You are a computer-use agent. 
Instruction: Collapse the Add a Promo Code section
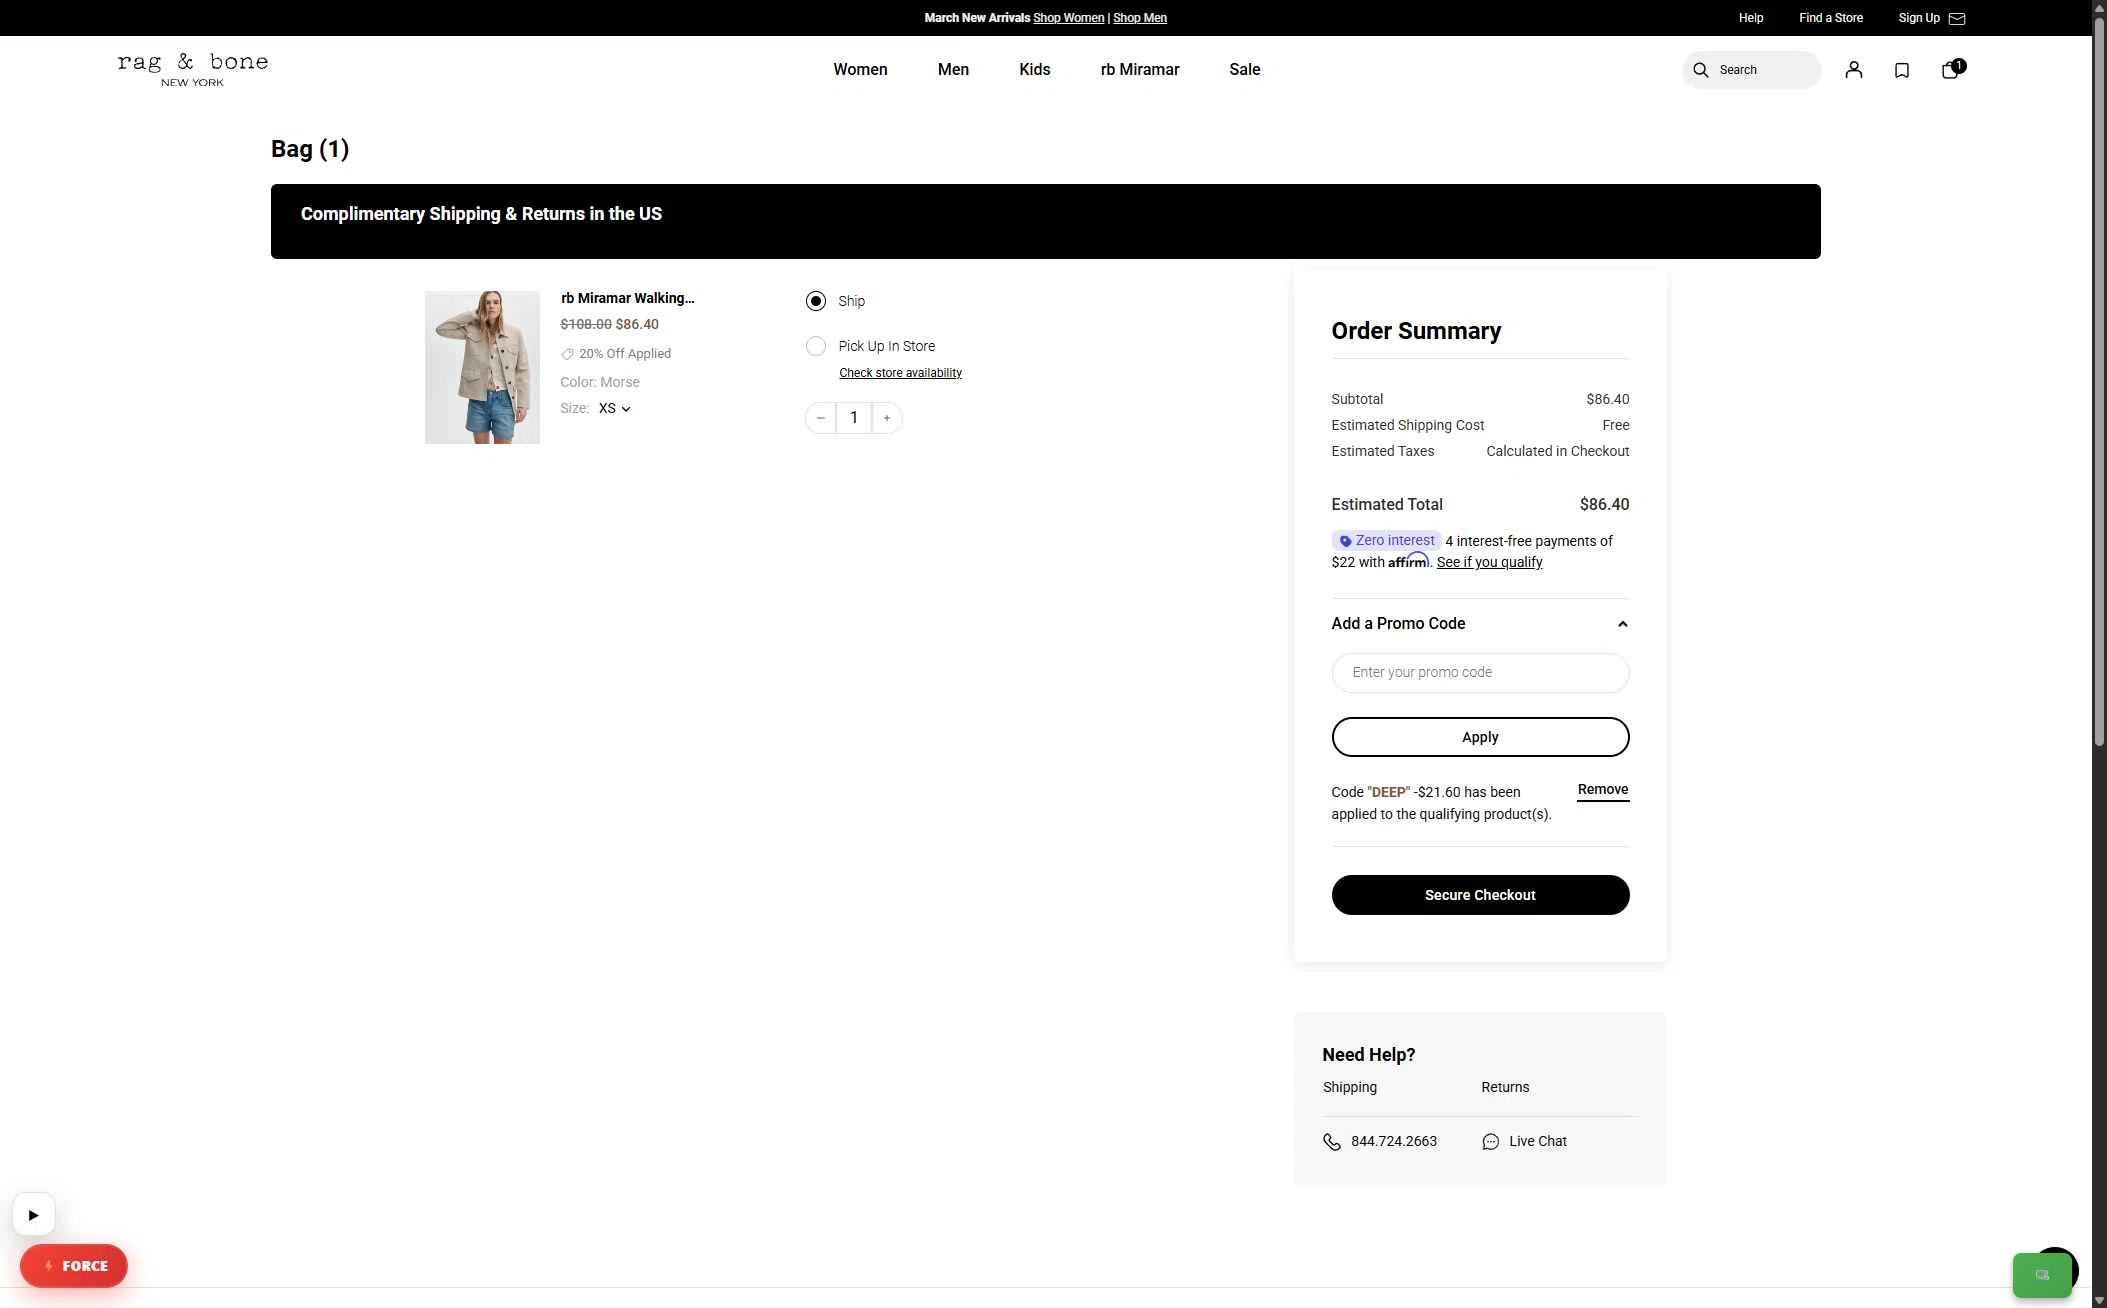(1622, 624)
